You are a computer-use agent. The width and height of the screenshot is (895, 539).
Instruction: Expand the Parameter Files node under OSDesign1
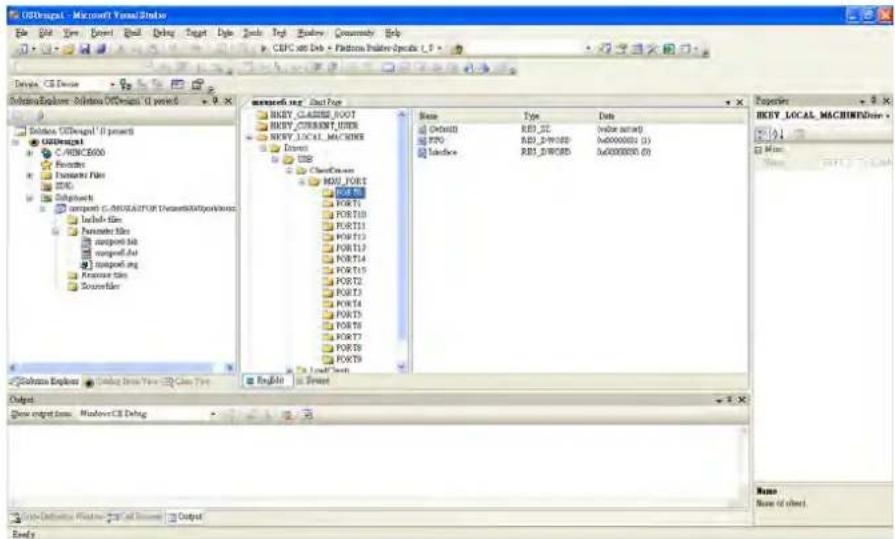pyautogui.click(x=30, y=175)
